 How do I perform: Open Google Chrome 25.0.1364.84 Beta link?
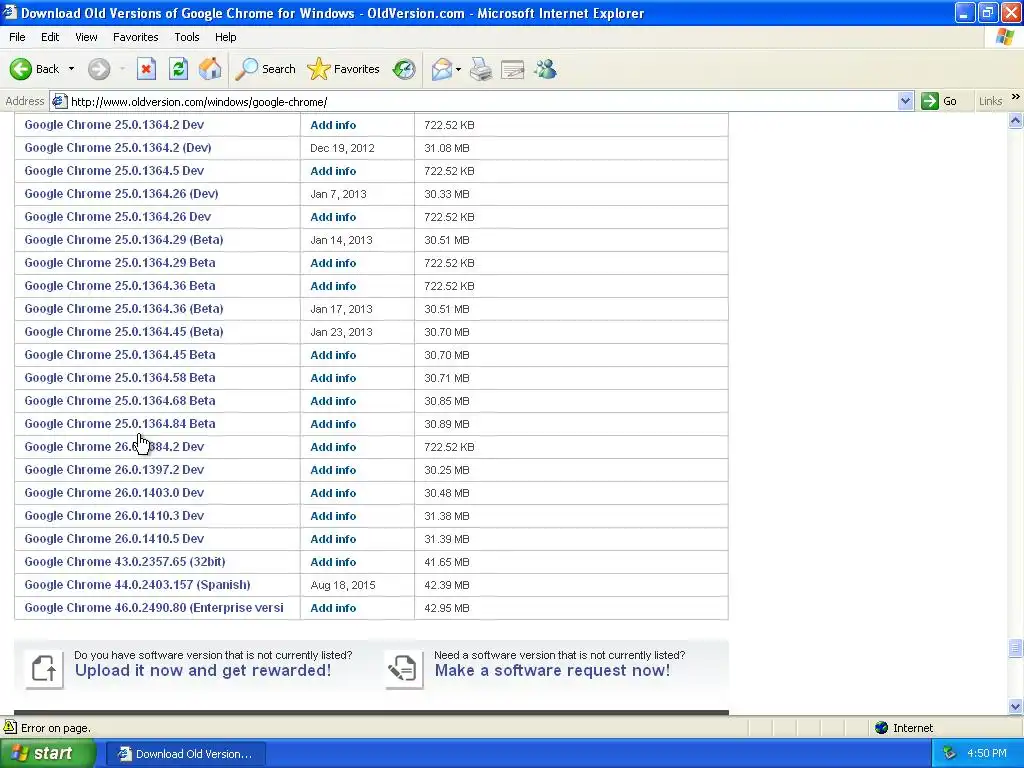pyautogui.click(x=120, y=424)
